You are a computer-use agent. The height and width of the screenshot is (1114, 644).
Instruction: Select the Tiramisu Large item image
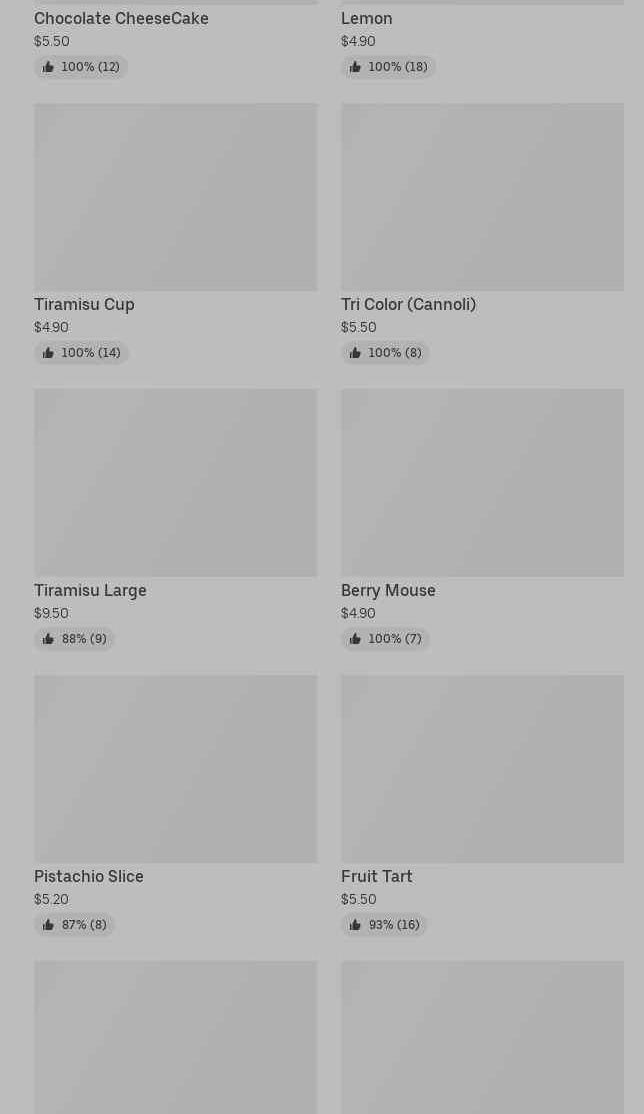(x=175, y=483)
